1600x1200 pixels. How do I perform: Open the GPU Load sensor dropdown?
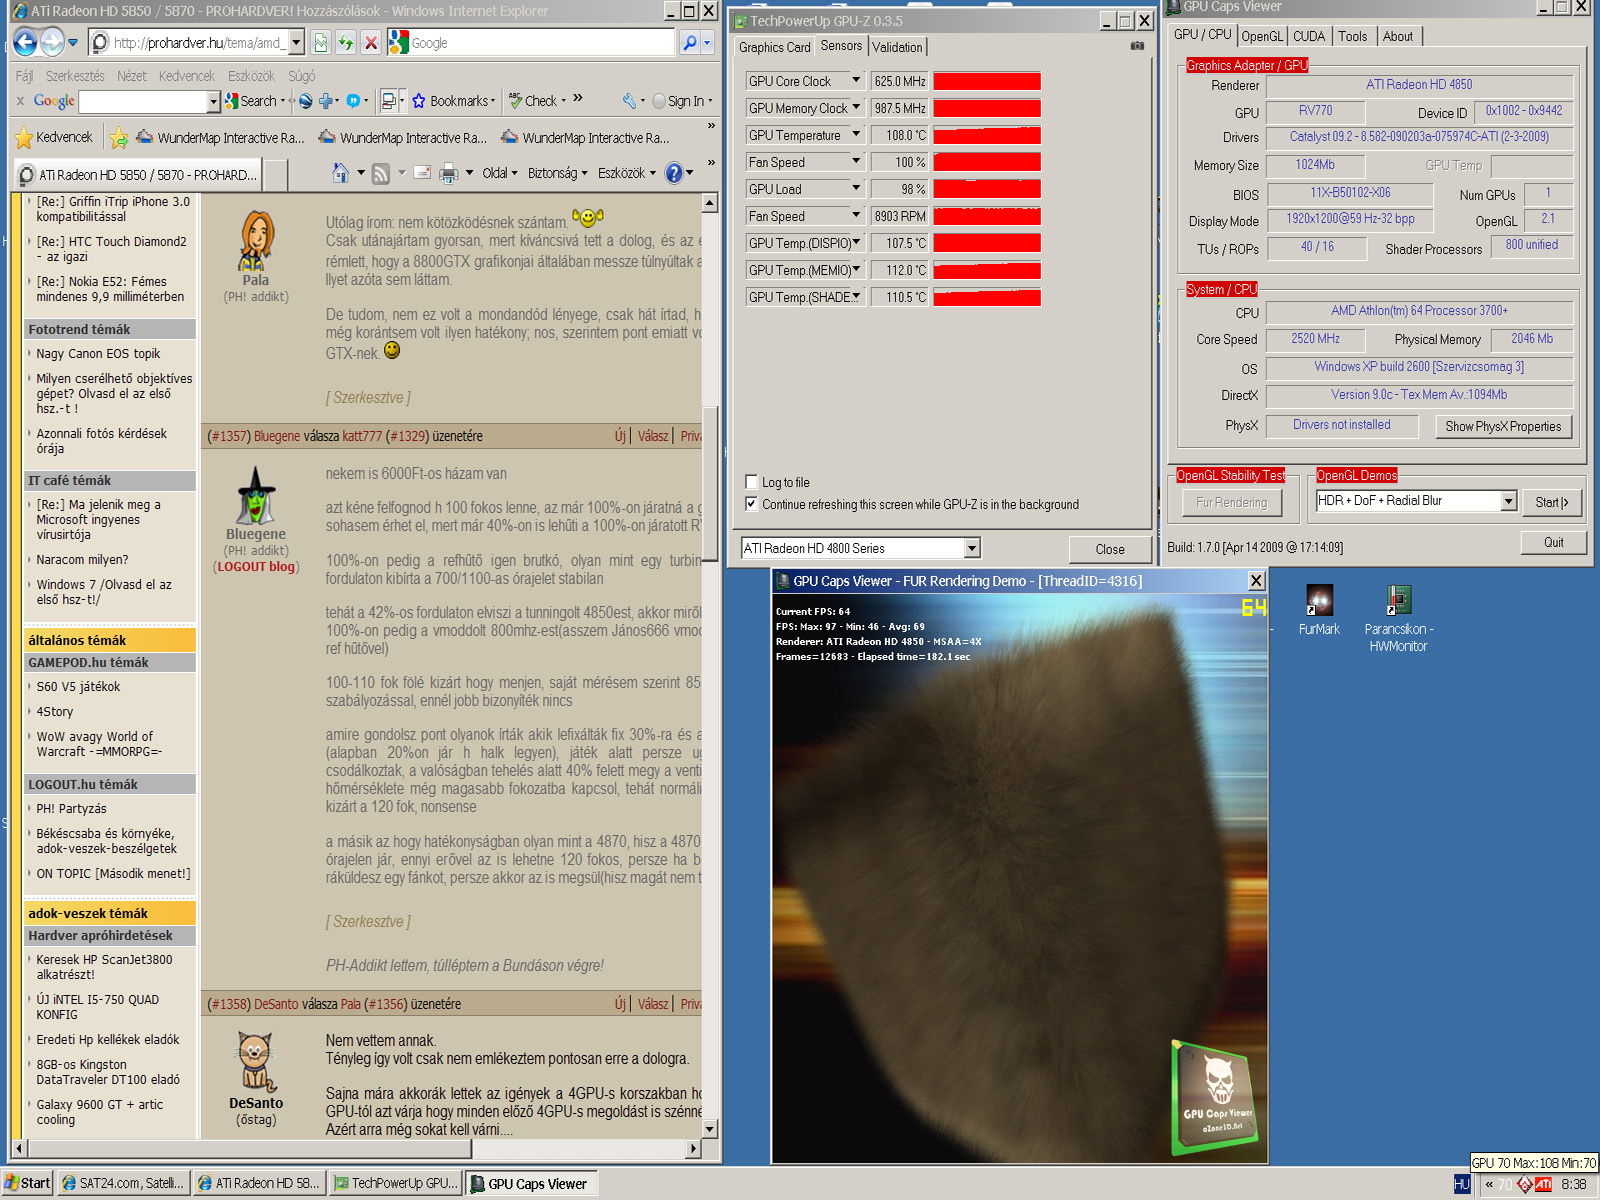pos(856,188)
